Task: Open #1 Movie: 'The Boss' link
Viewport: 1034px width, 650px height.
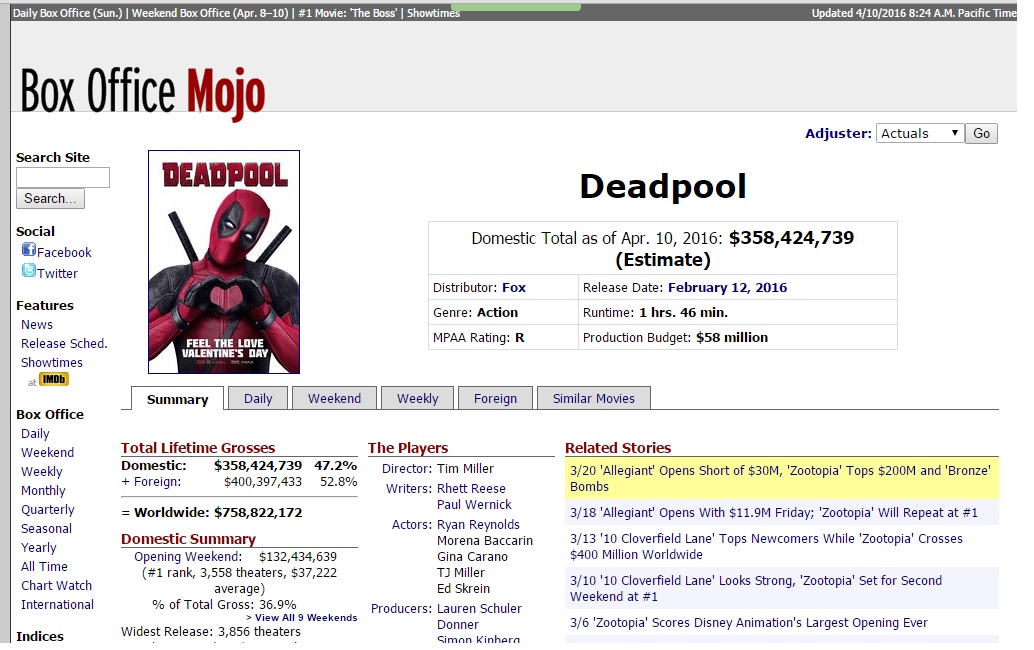Action: (348, 13)
